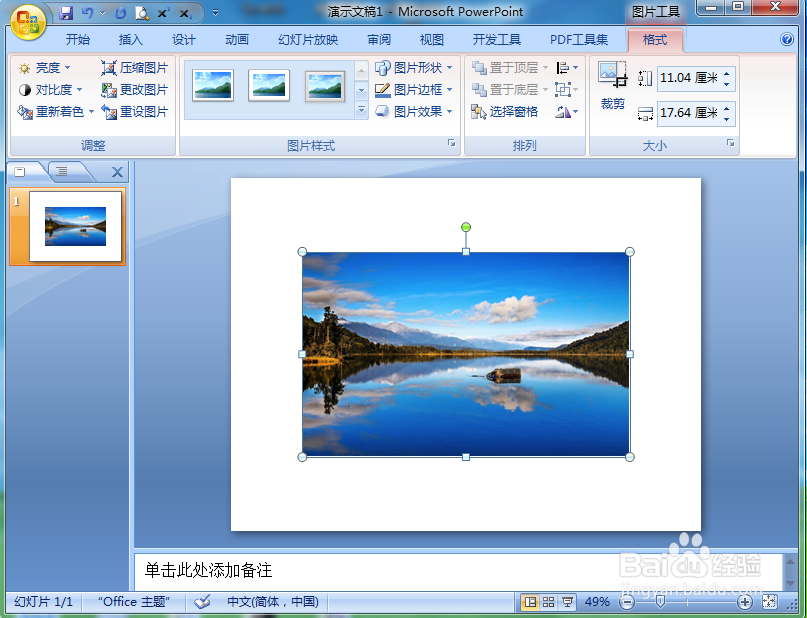This screenshot has height=618, width=807.
Task: Activate the 裁剪 crop tool
Action: [x=612, y=86]
